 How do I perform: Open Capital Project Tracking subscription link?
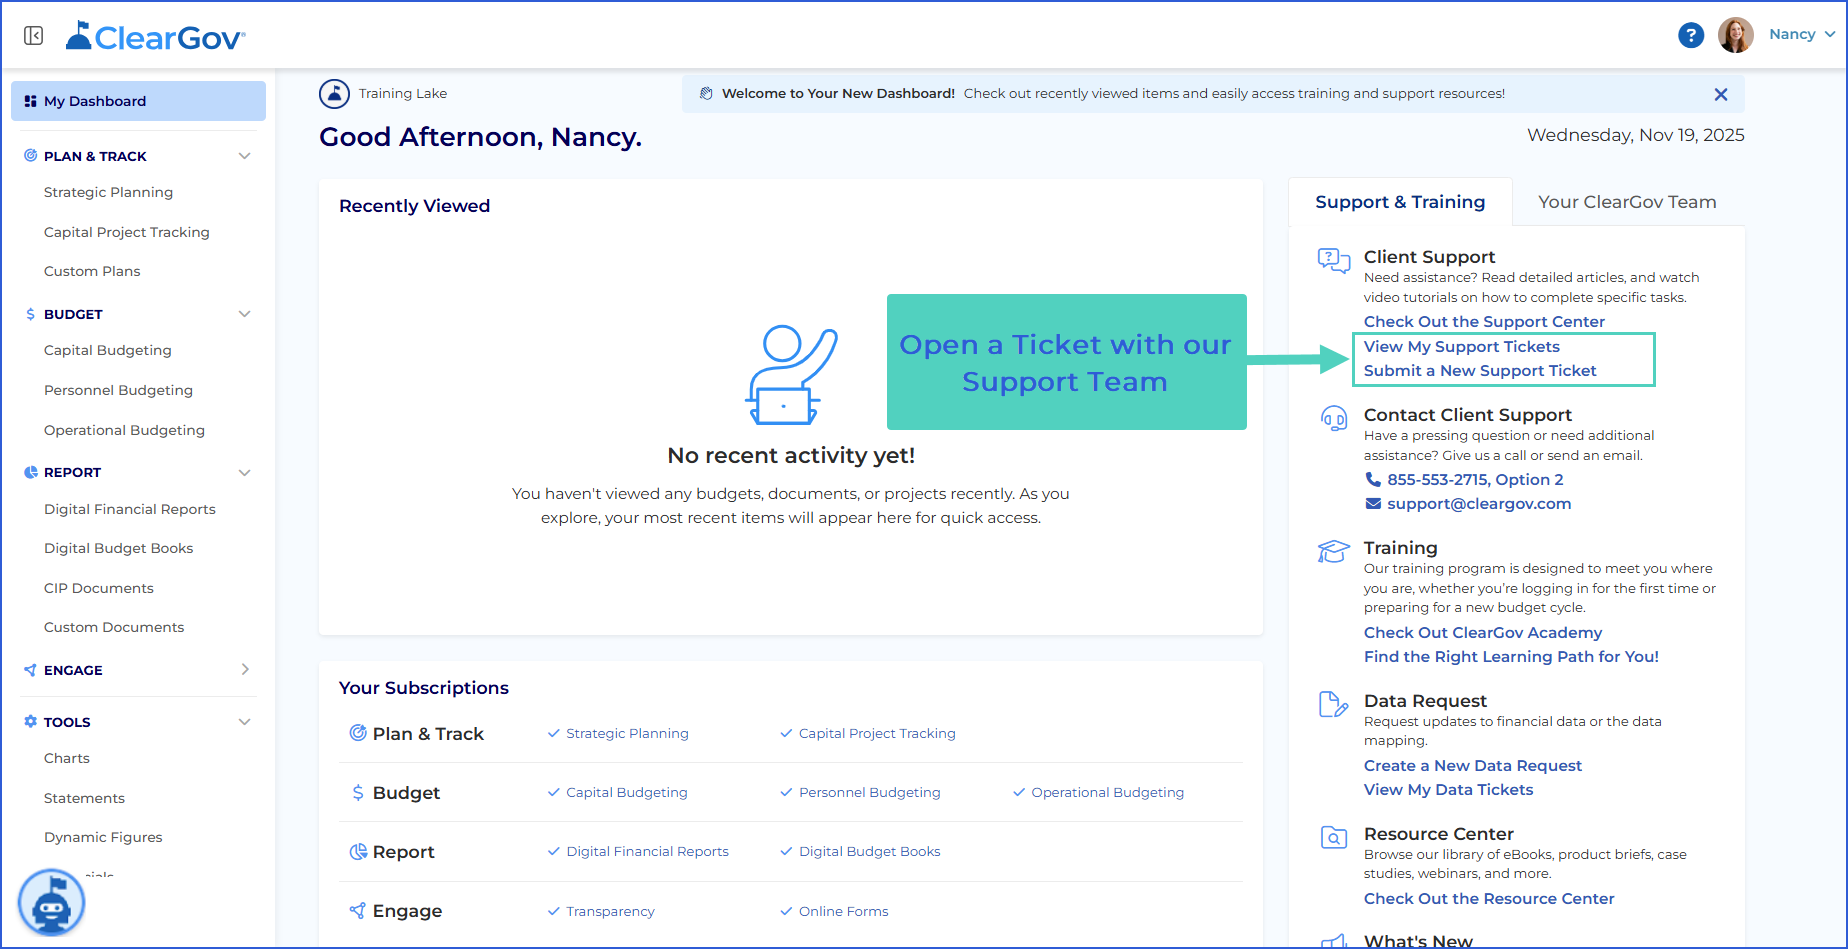tap(877, 733)
